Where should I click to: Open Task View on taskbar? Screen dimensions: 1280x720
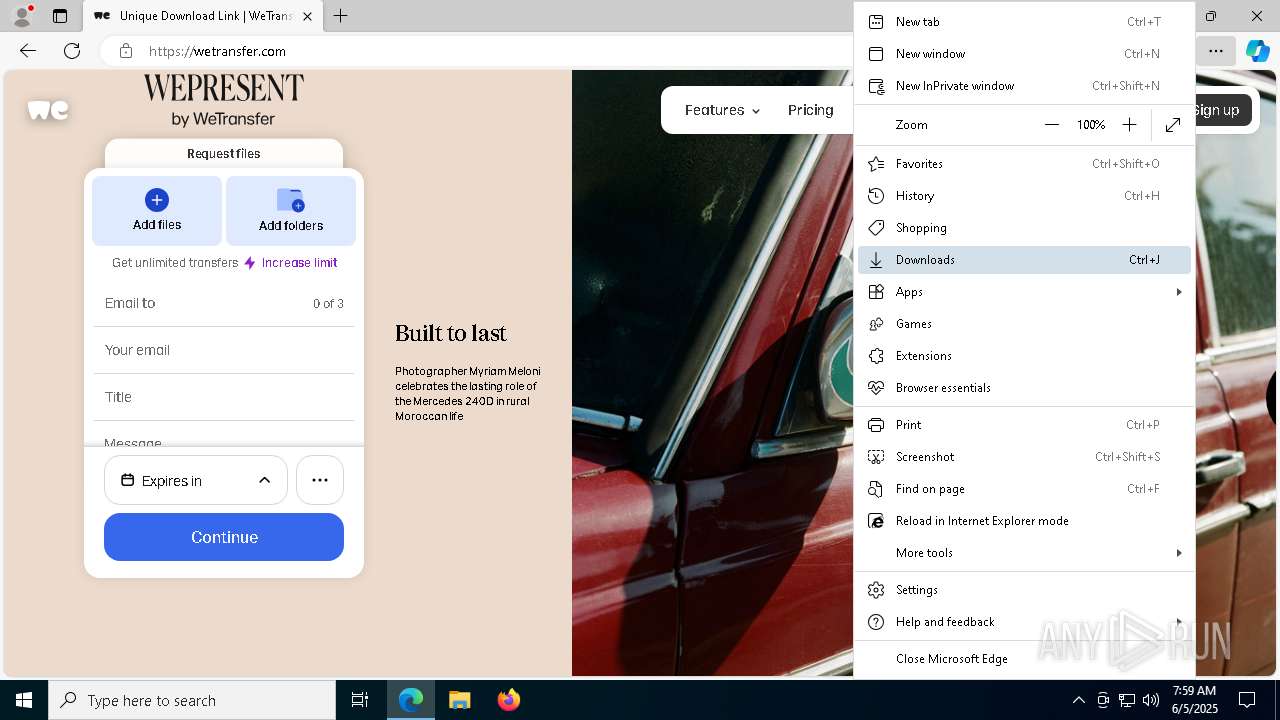360,700
